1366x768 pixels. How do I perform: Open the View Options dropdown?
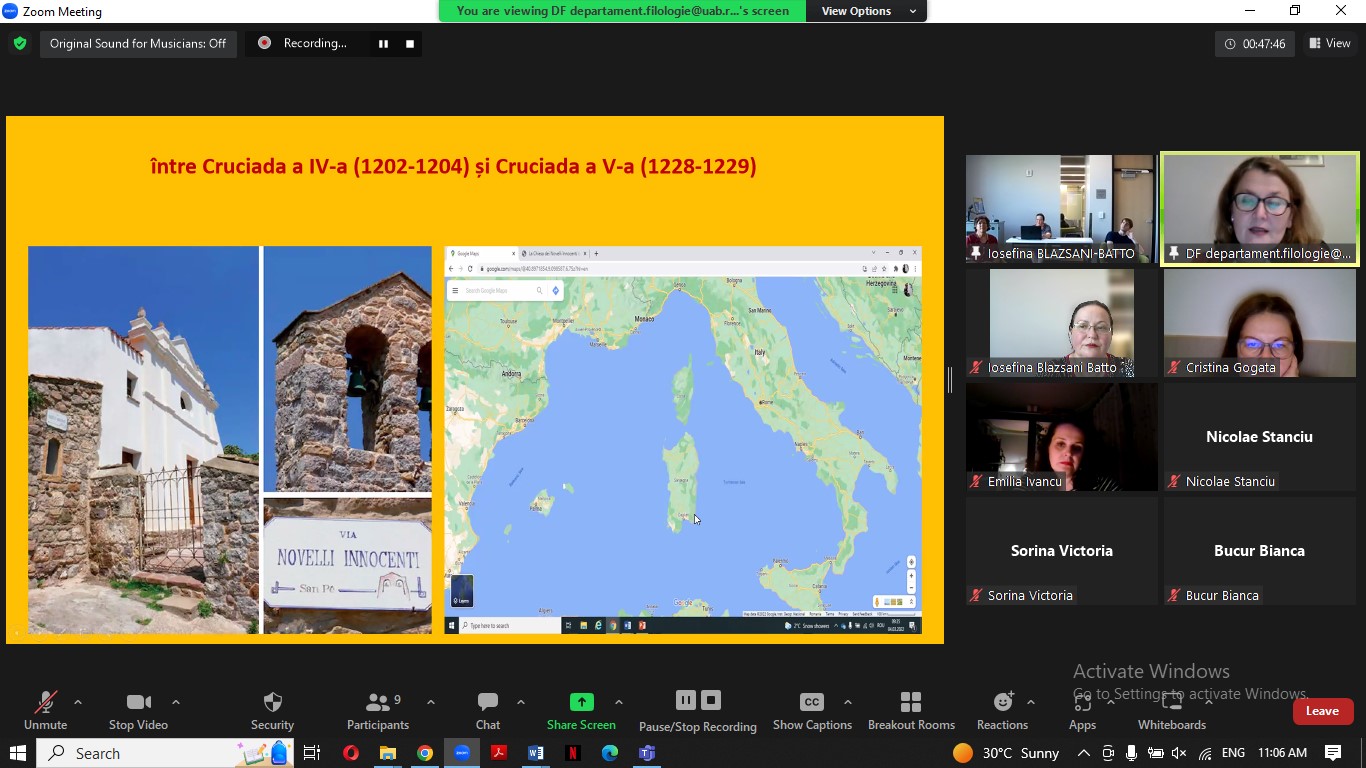(x=866, y=11)
